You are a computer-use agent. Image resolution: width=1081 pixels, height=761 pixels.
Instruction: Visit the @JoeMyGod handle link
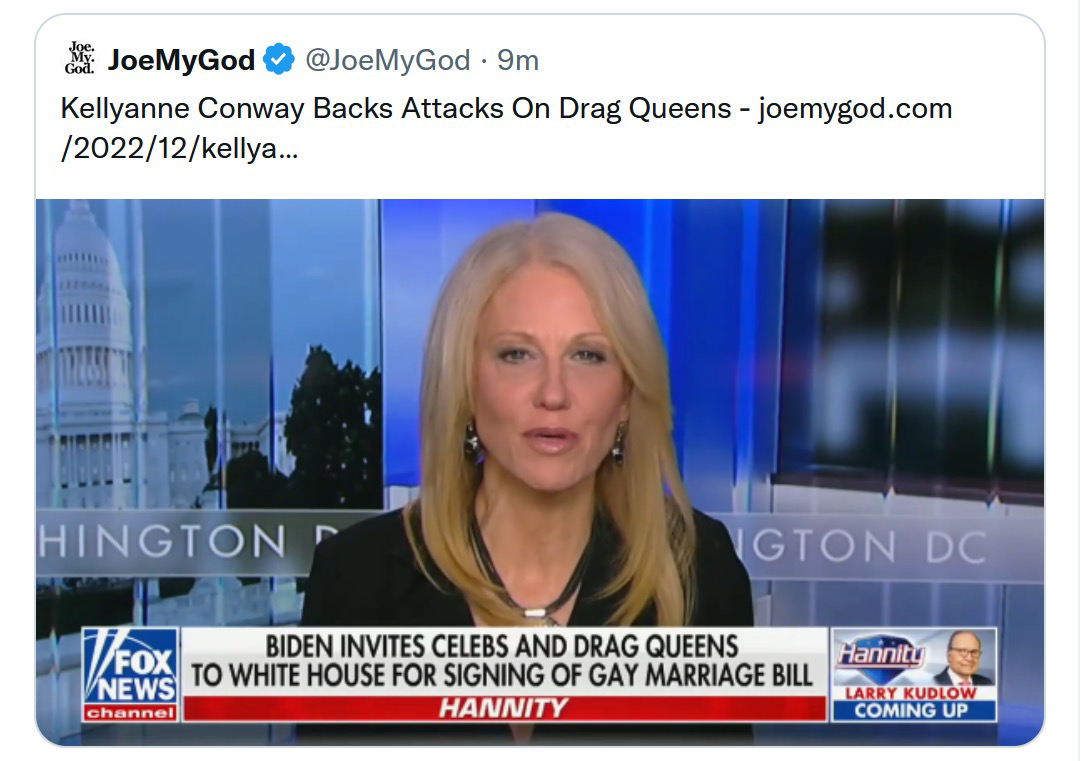387,60
